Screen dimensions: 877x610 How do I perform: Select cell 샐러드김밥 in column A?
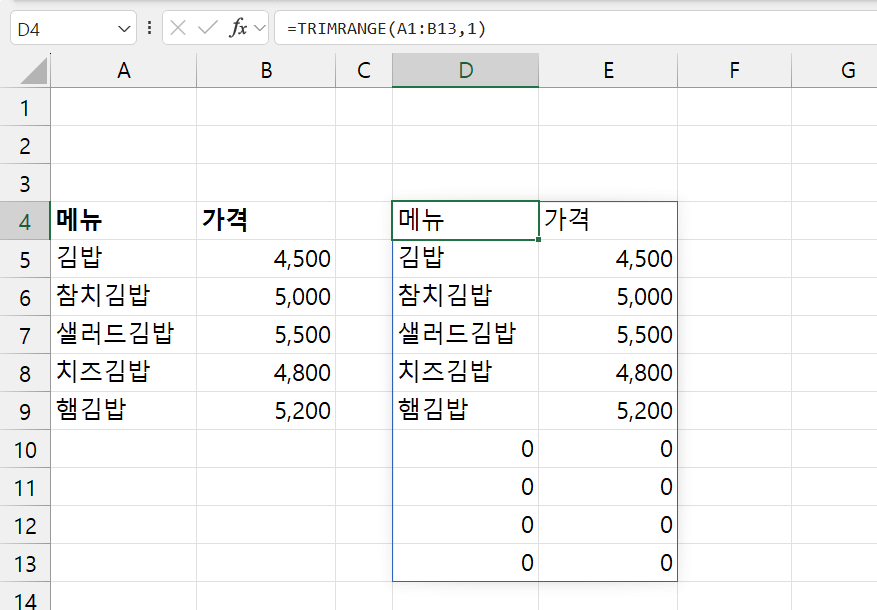pyautogui.click(x=124, y=335)
